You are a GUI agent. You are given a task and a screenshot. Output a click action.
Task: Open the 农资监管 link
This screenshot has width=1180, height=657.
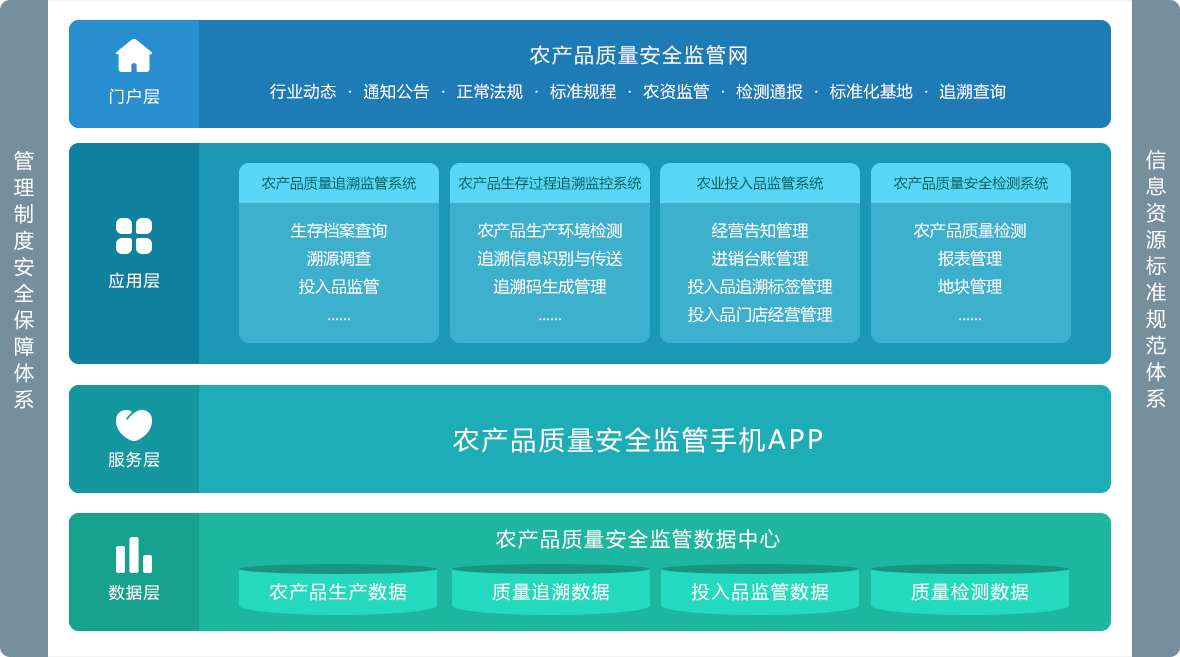[x=676, y=92]
